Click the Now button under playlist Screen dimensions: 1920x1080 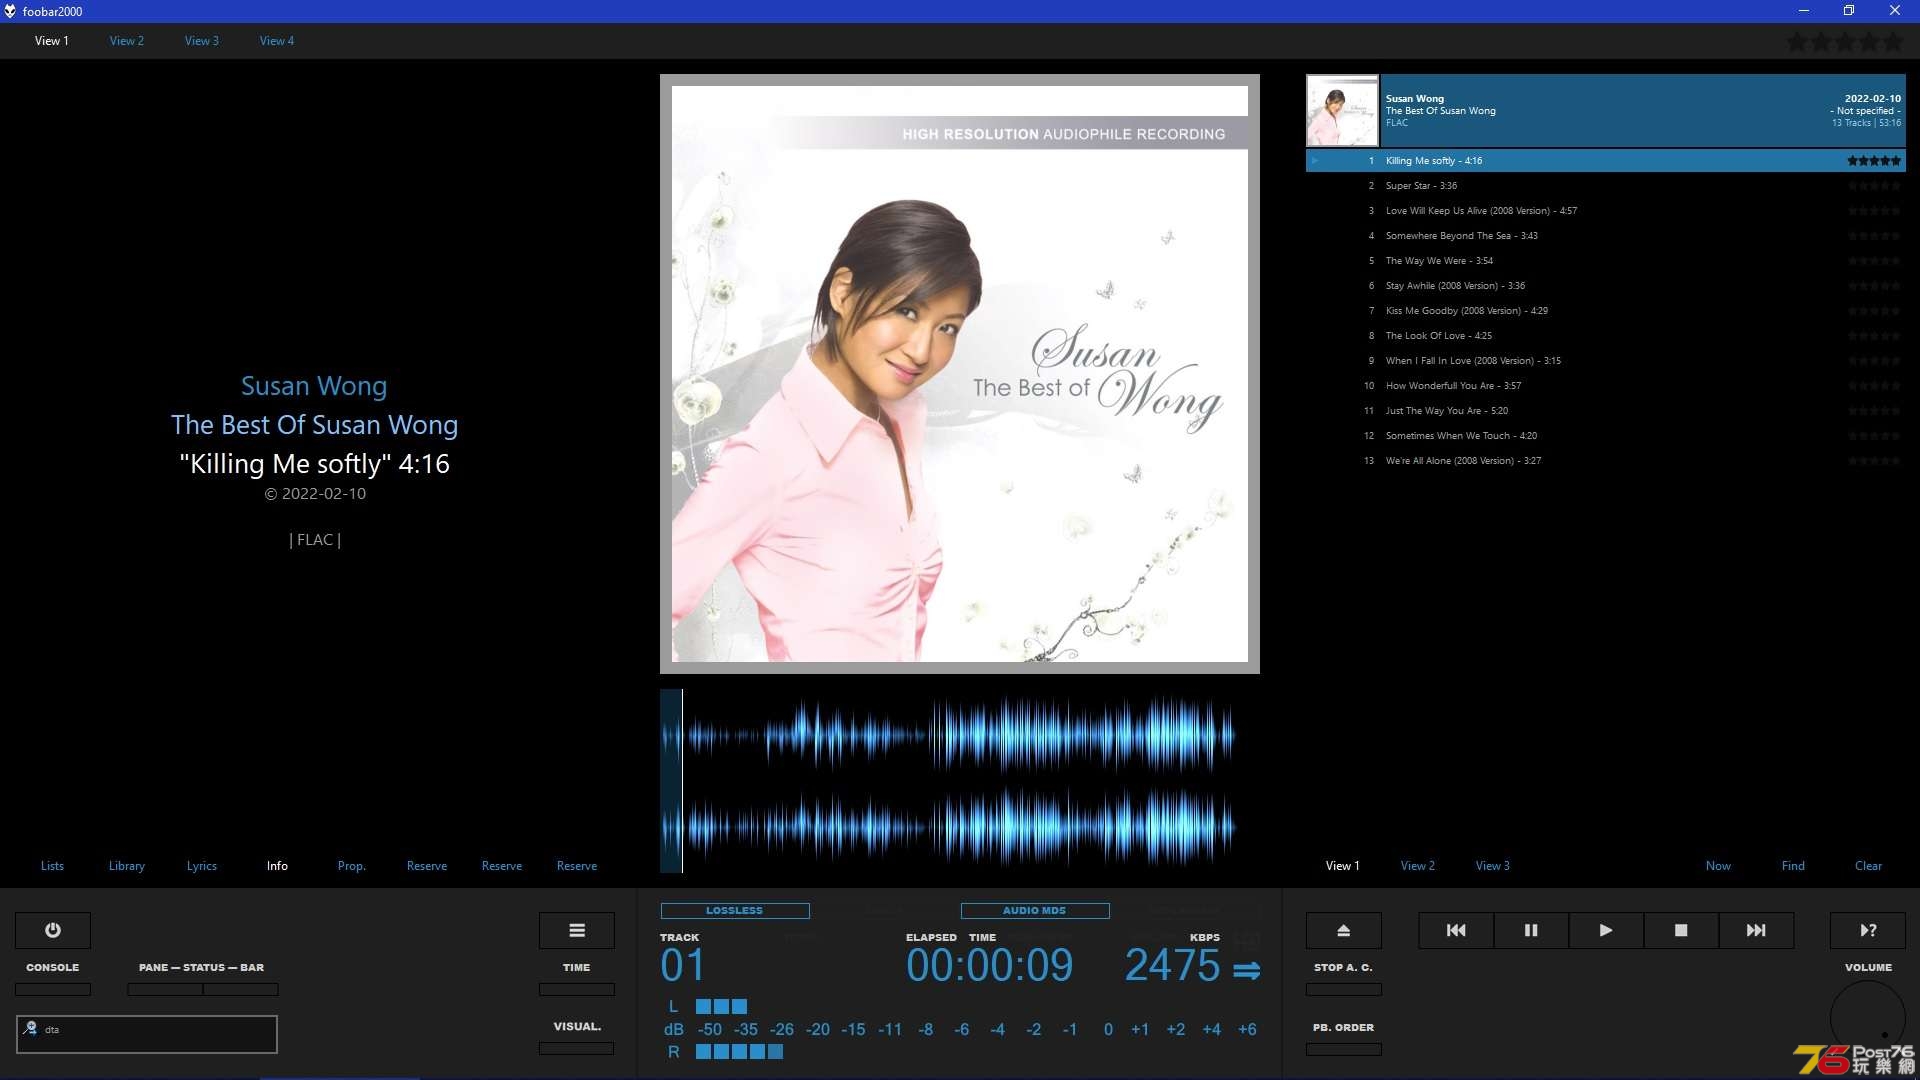(x=1718, y=866)
